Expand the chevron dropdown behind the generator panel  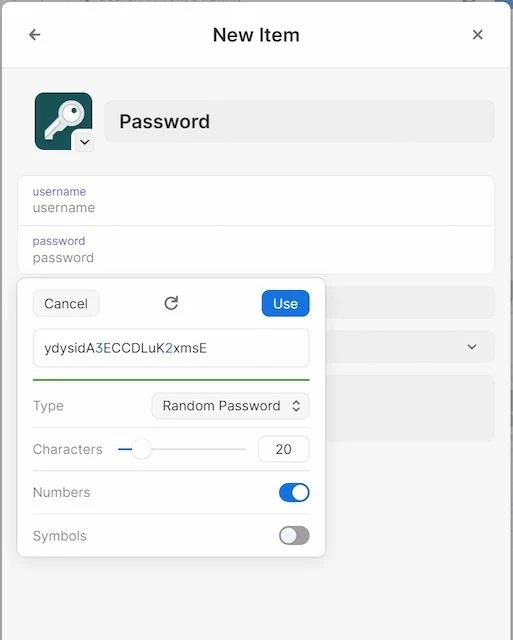pyautogui.click(x=472, y=347)
